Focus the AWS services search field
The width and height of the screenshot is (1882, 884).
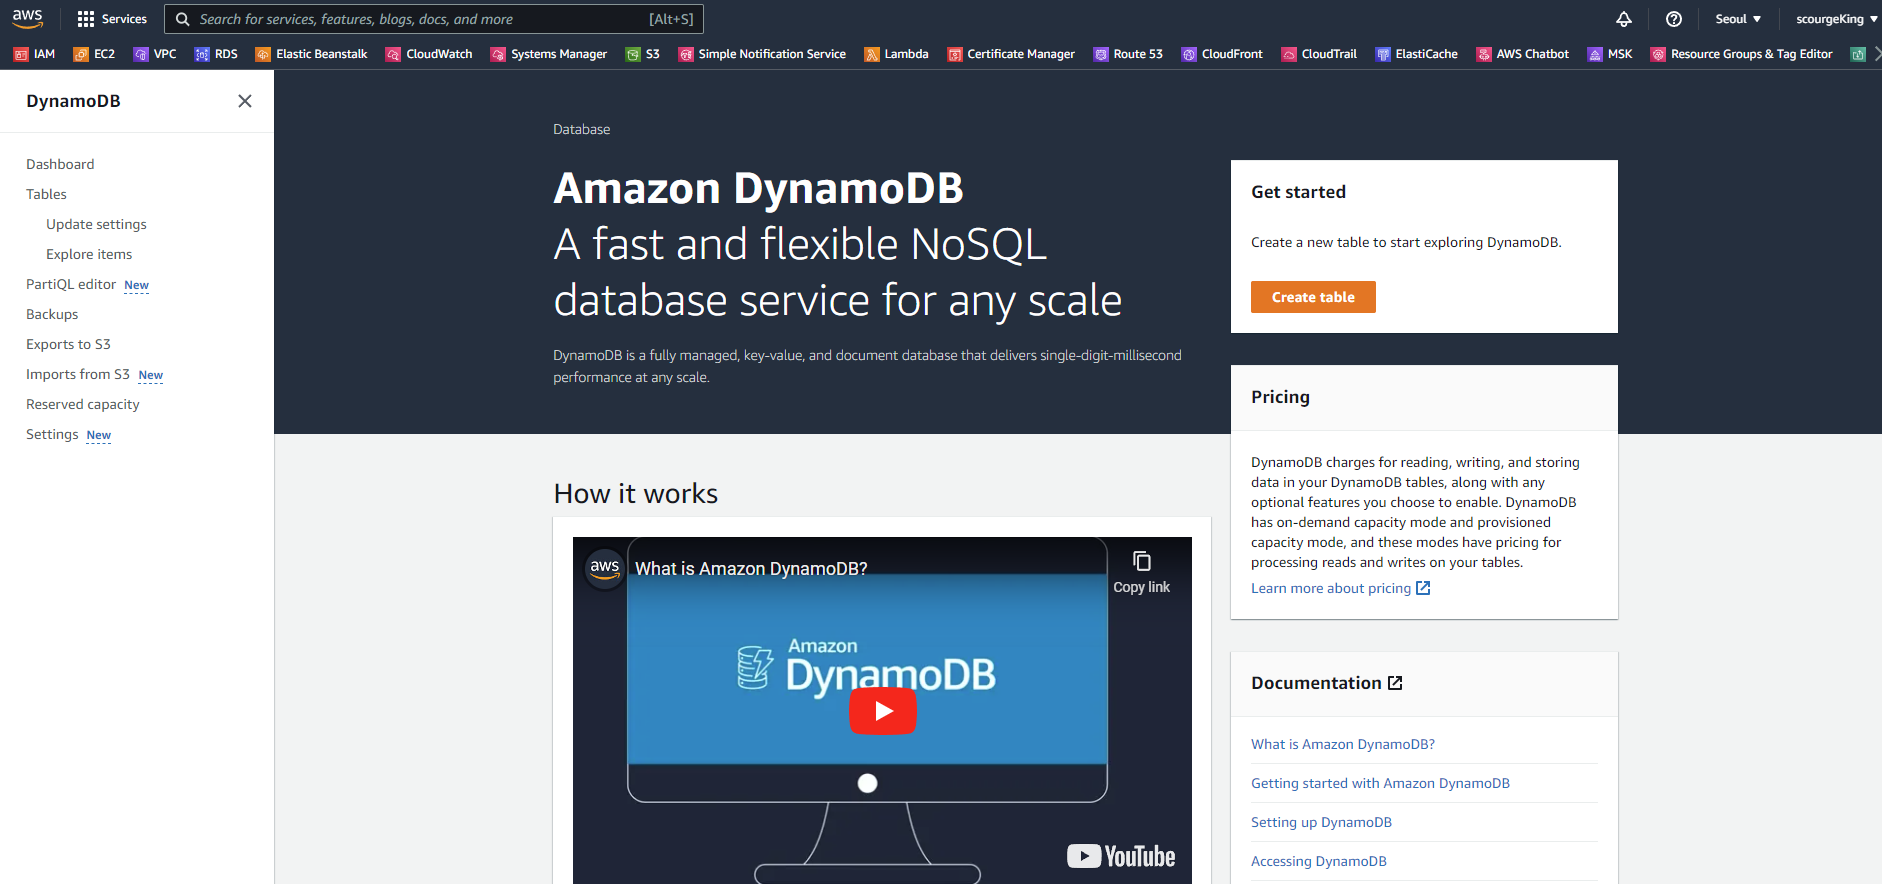[x=434, y=19]
